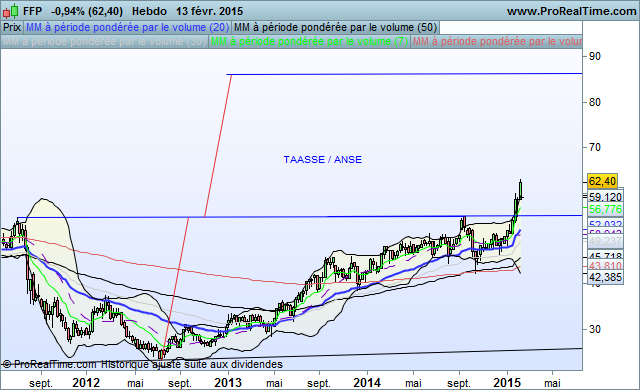Click the 2015 year label on time axis
Viewport: 640px width, 390px height.
(x=507, y=383)
